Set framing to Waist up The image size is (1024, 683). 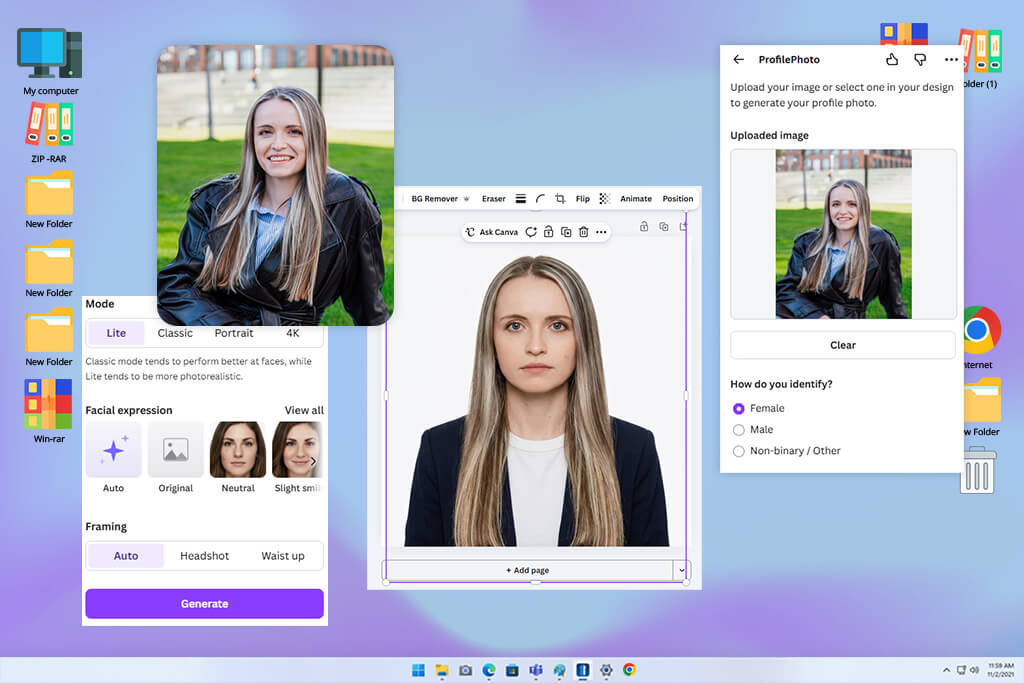click(x=283, y=556)
